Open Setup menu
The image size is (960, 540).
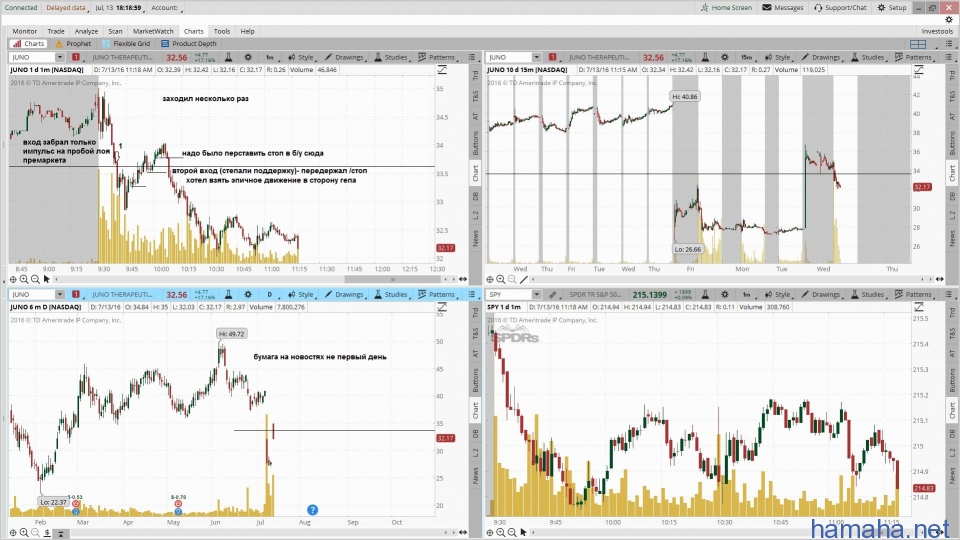click(891, 8)
